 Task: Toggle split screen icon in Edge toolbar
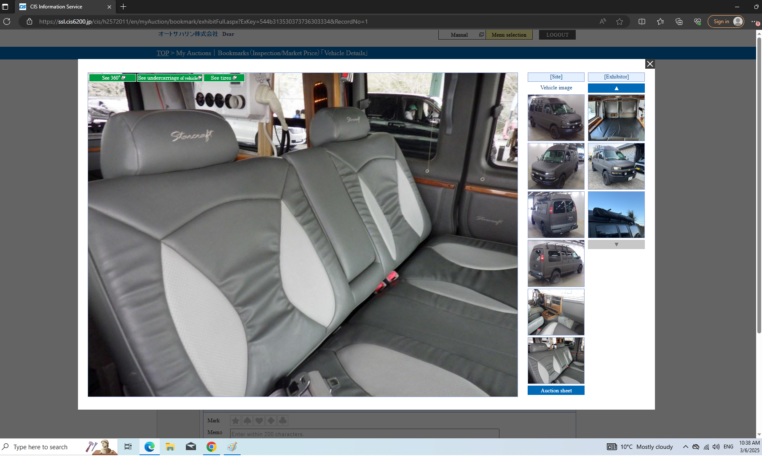(x=641, y=21)
